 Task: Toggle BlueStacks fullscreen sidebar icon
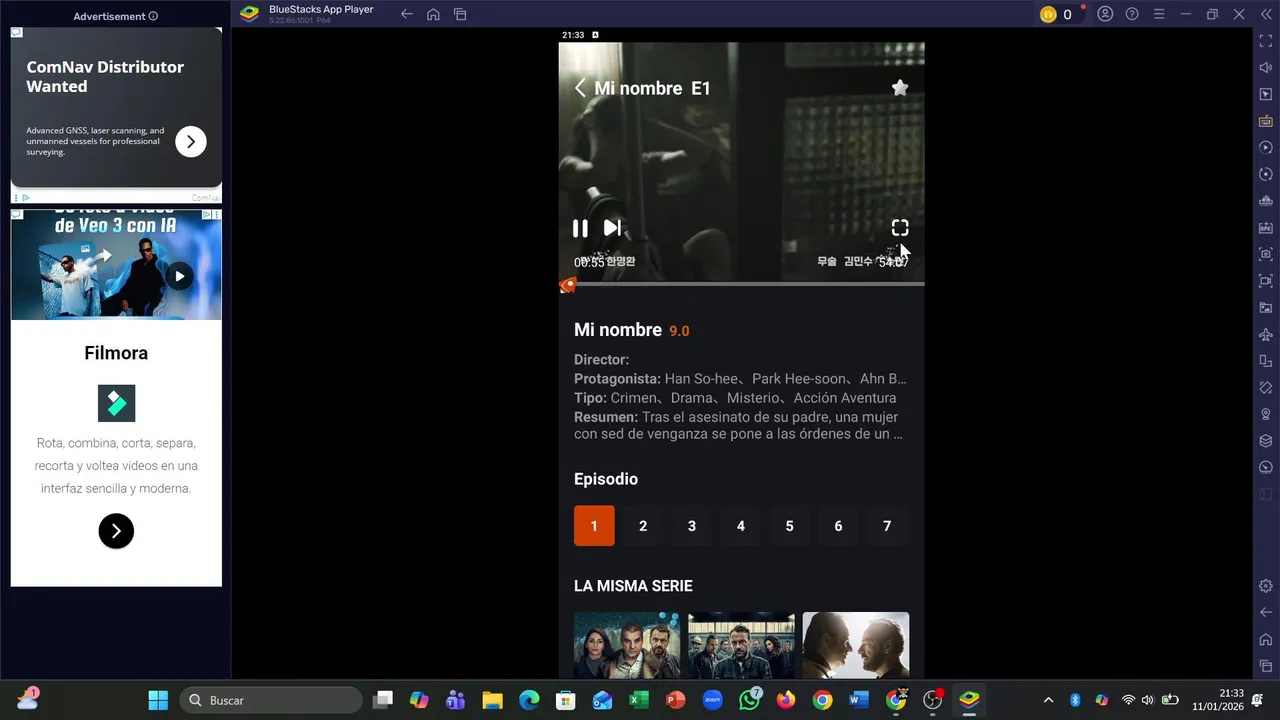[1266, 41]
